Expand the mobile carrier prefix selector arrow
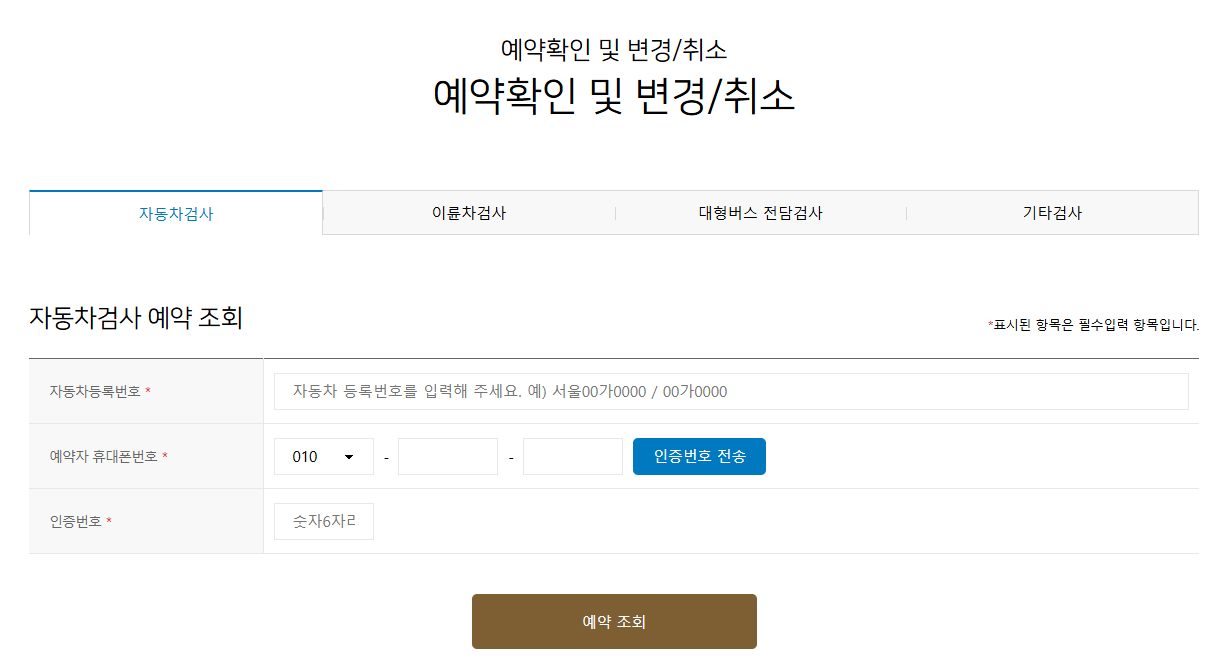The width and height of the screenshot is (1222, 671). click(x=350, y=456)
